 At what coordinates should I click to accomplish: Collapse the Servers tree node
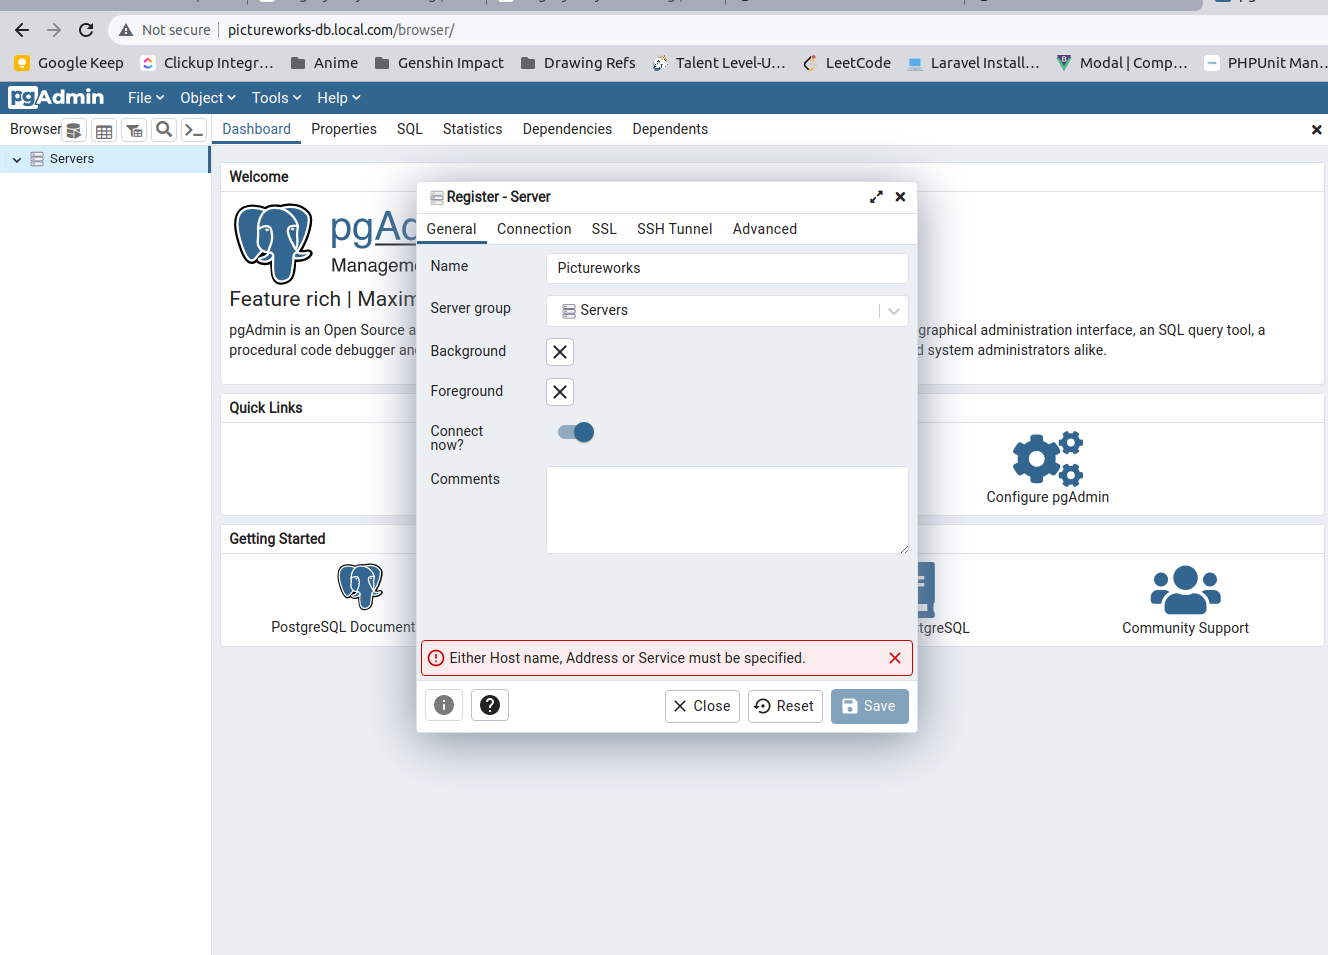point(17,160)
